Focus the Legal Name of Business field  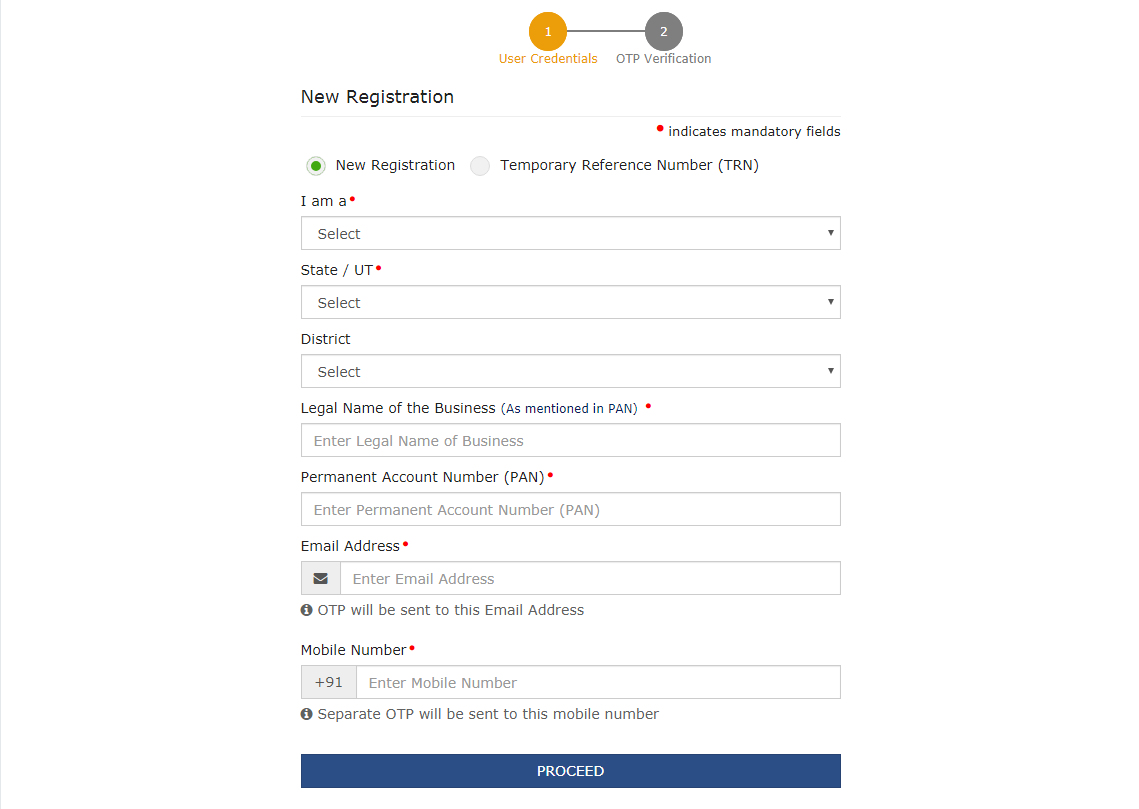[x=571, y=440]
